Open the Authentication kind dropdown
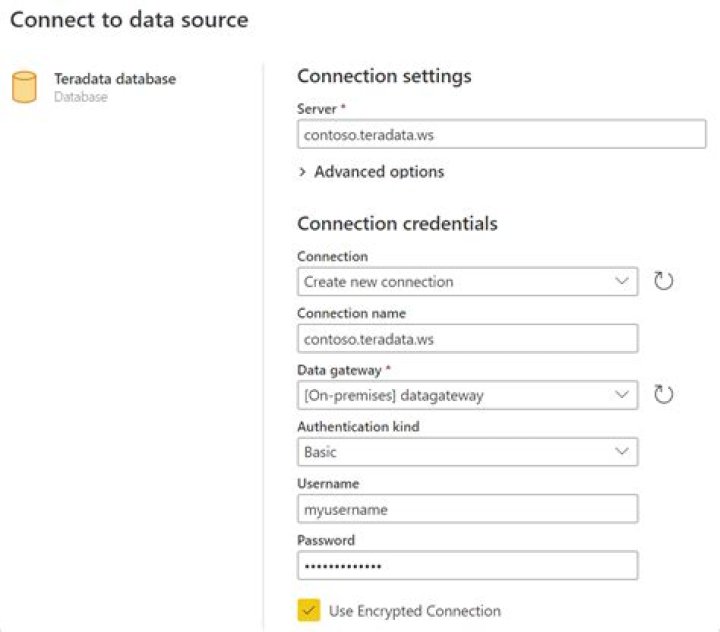 [467, 452]
